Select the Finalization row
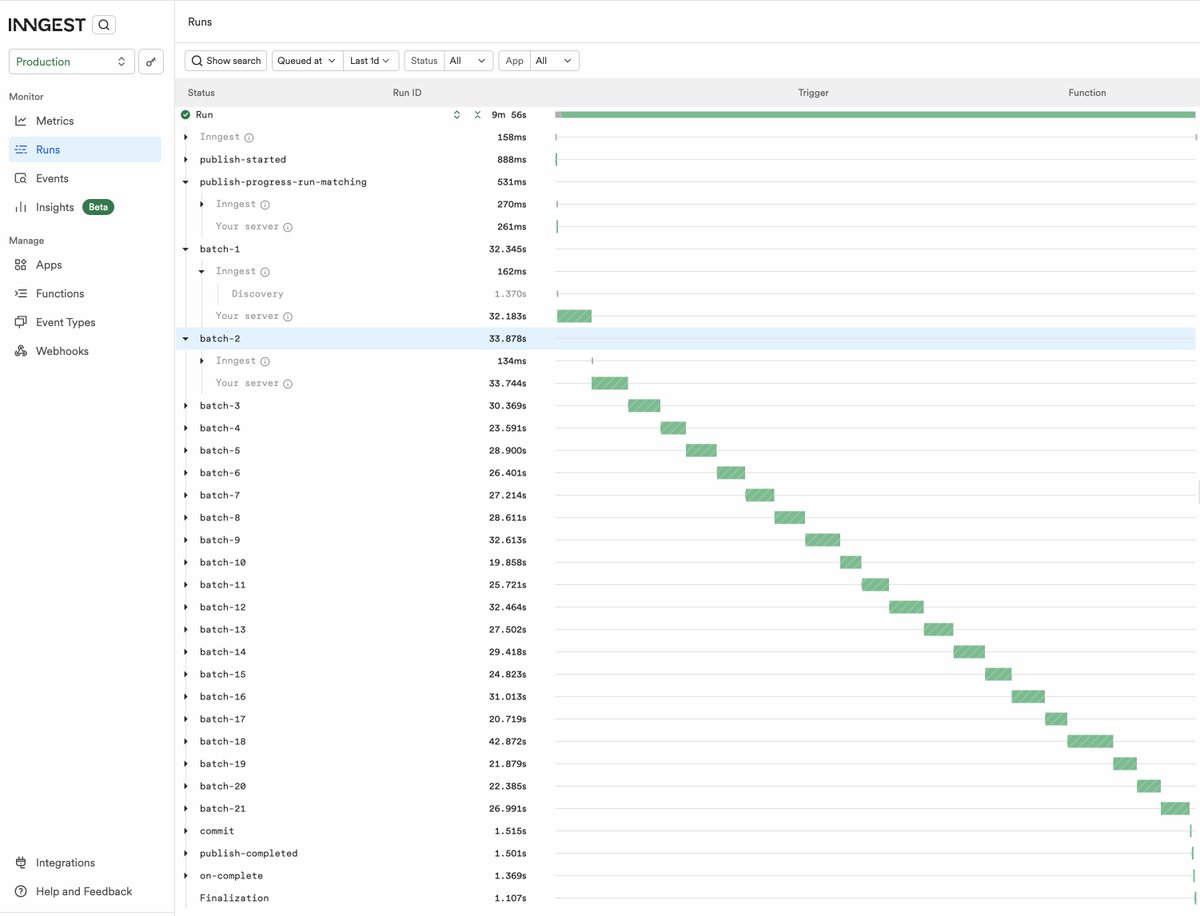Viewport: 1200px width, 916px height. point(685,898)
